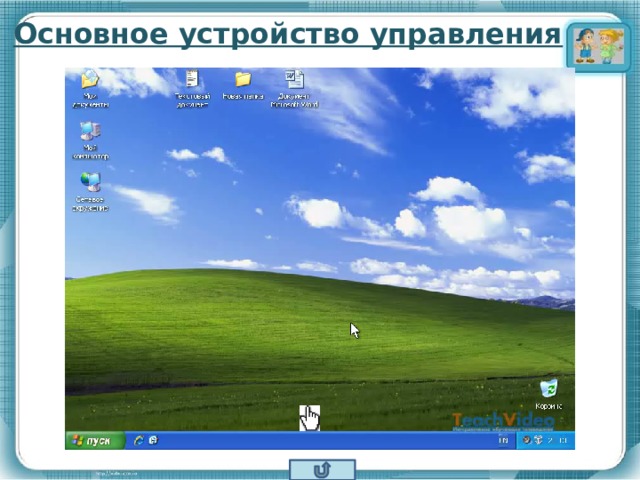Click the first round system tray icon

tap(527, 440)
